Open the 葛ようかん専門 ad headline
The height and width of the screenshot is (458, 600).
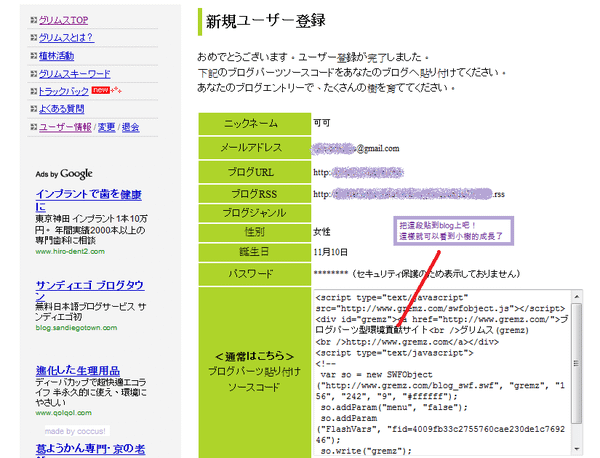[90, 448]
